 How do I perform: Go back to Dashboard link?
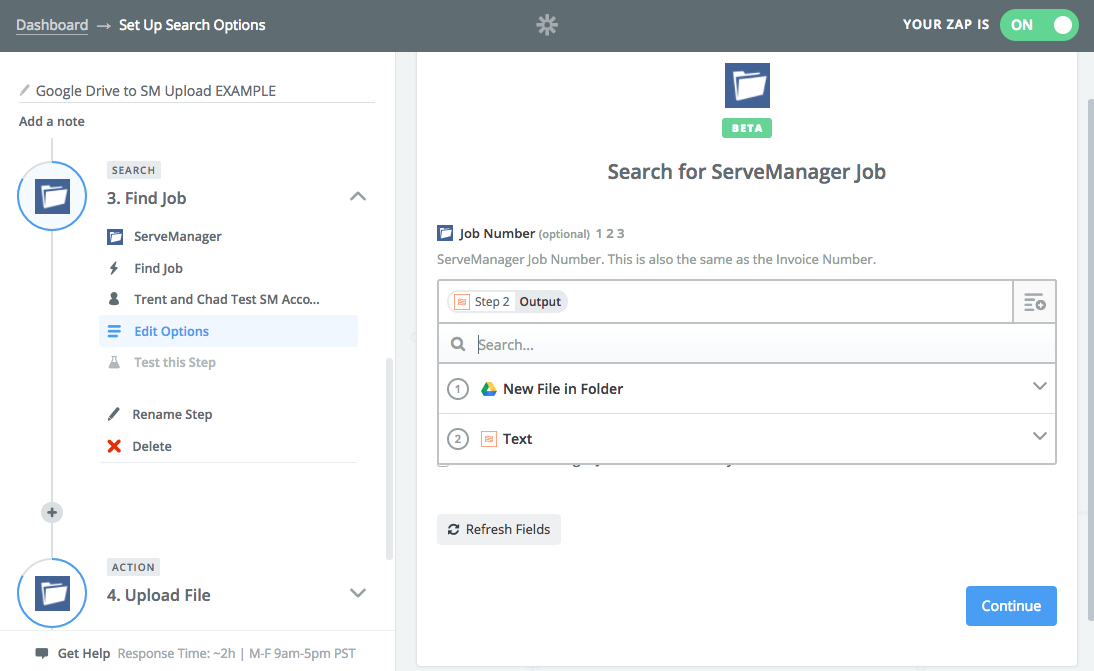click(x=52, y=25)
